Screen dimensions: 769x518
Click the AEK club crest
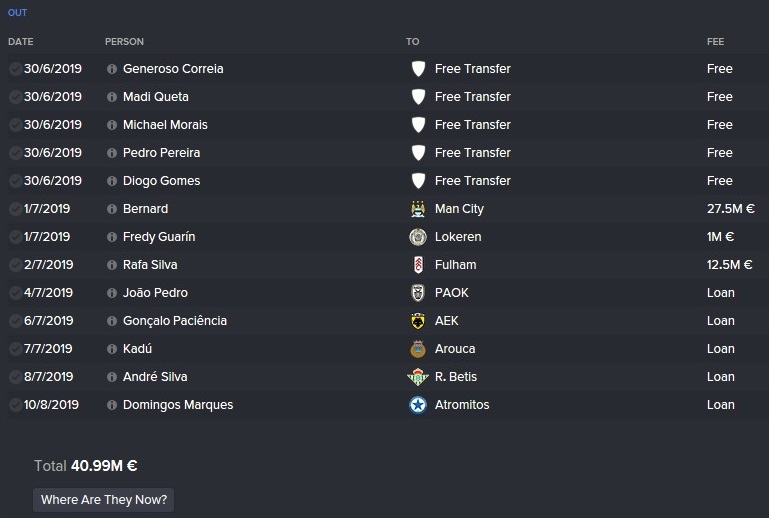[x=418, y=321]
